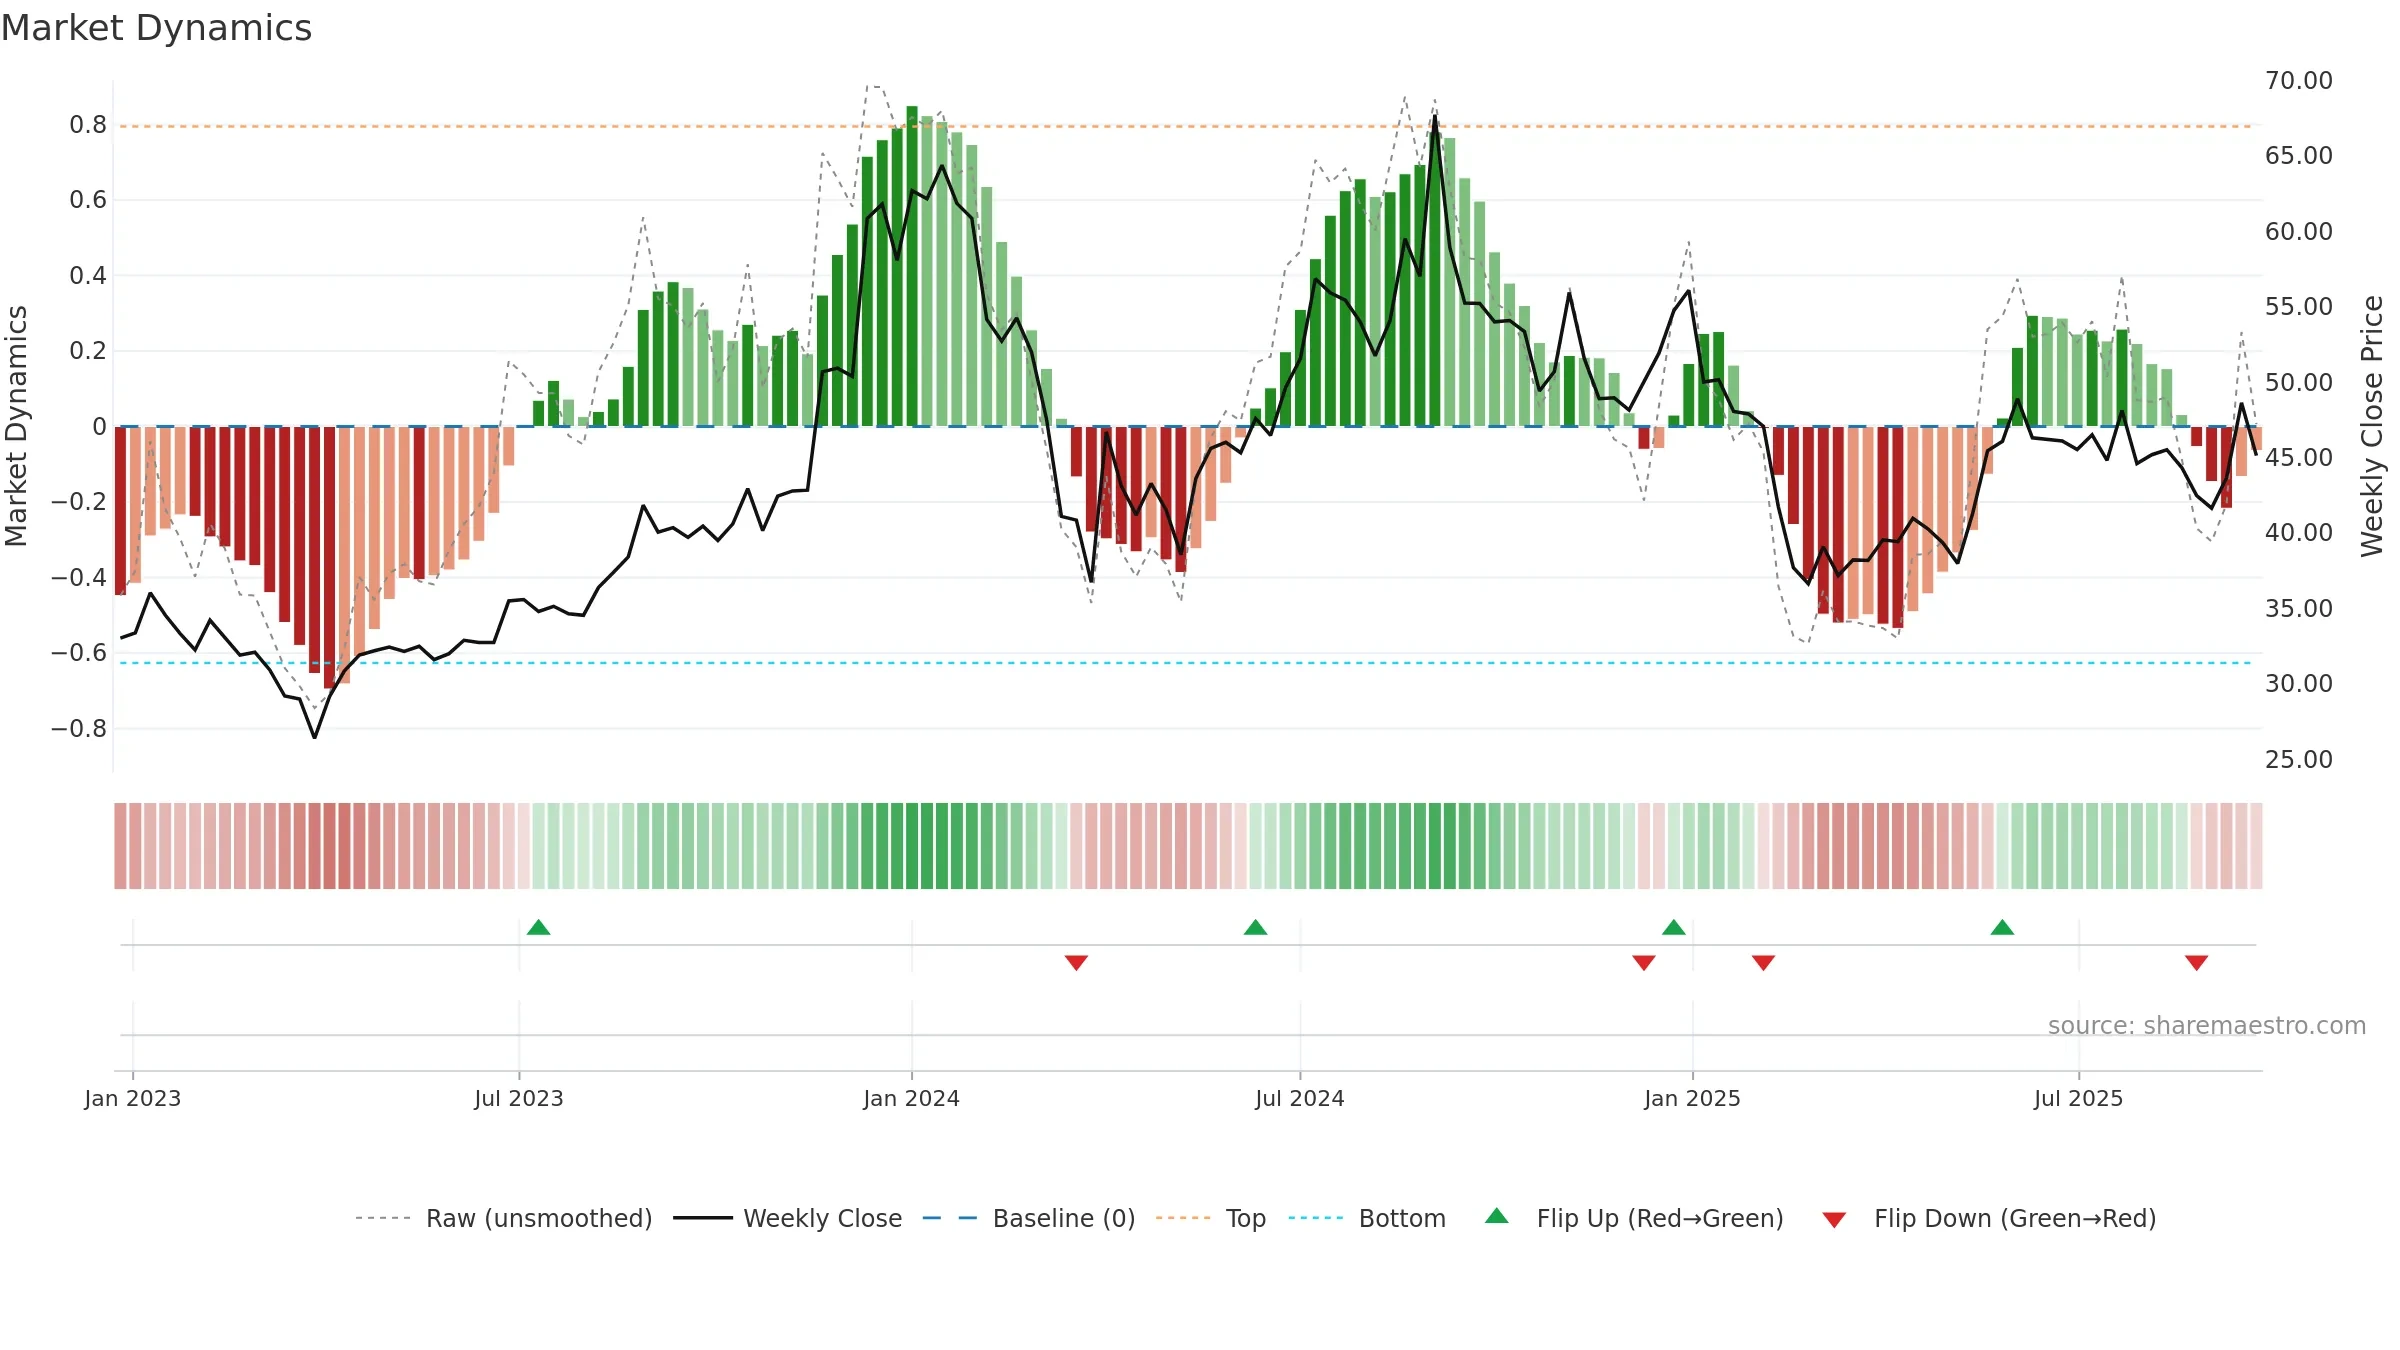
Task: Click the Market Dynamics chart title
Action: coord(156,28)
